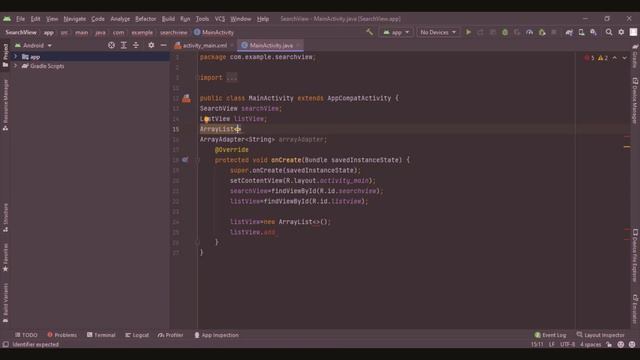Open the AVD Device Manager toolbar icon

(581, 32)
